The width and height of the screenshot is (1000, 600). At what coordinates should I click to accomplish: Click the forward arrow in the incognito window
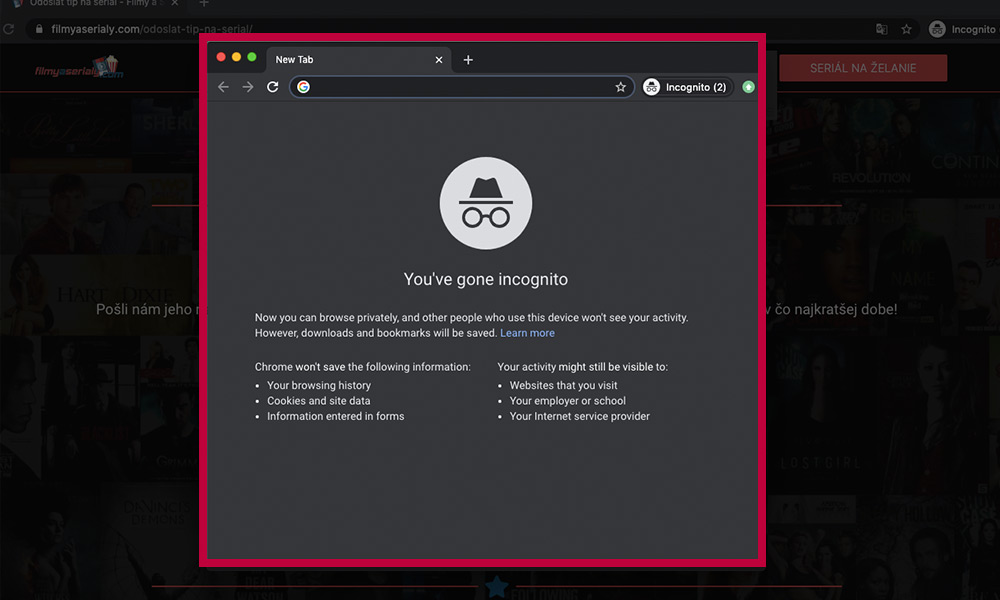248,87
